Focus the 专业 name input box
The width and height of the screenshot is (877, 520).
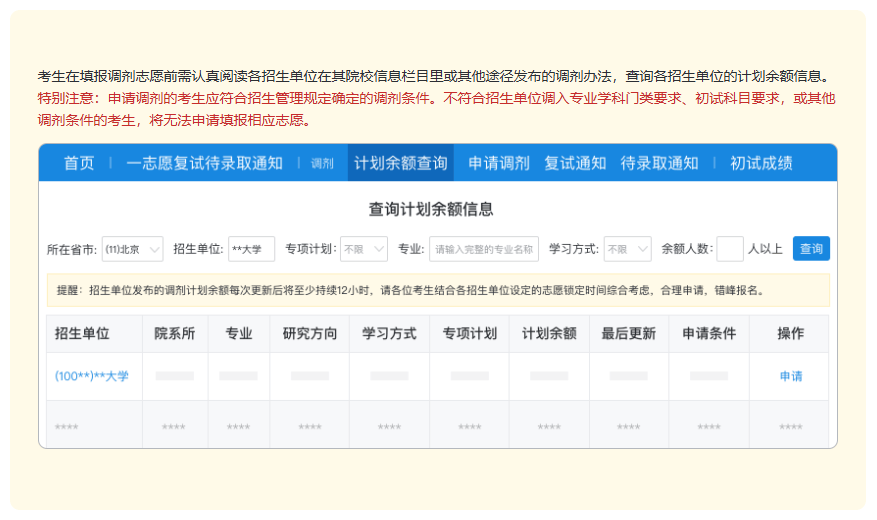[x=484, y=249]
